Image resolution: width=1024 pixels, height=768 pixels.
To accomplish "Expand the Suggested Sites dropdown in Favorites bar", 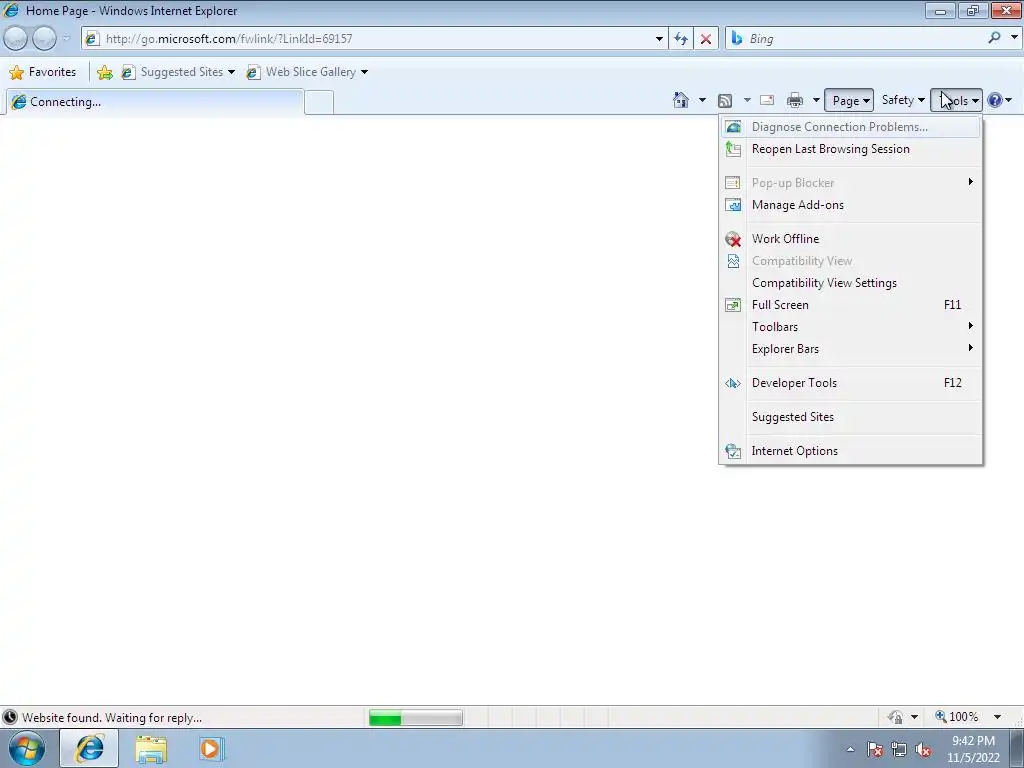I will (x=231, y=72).
